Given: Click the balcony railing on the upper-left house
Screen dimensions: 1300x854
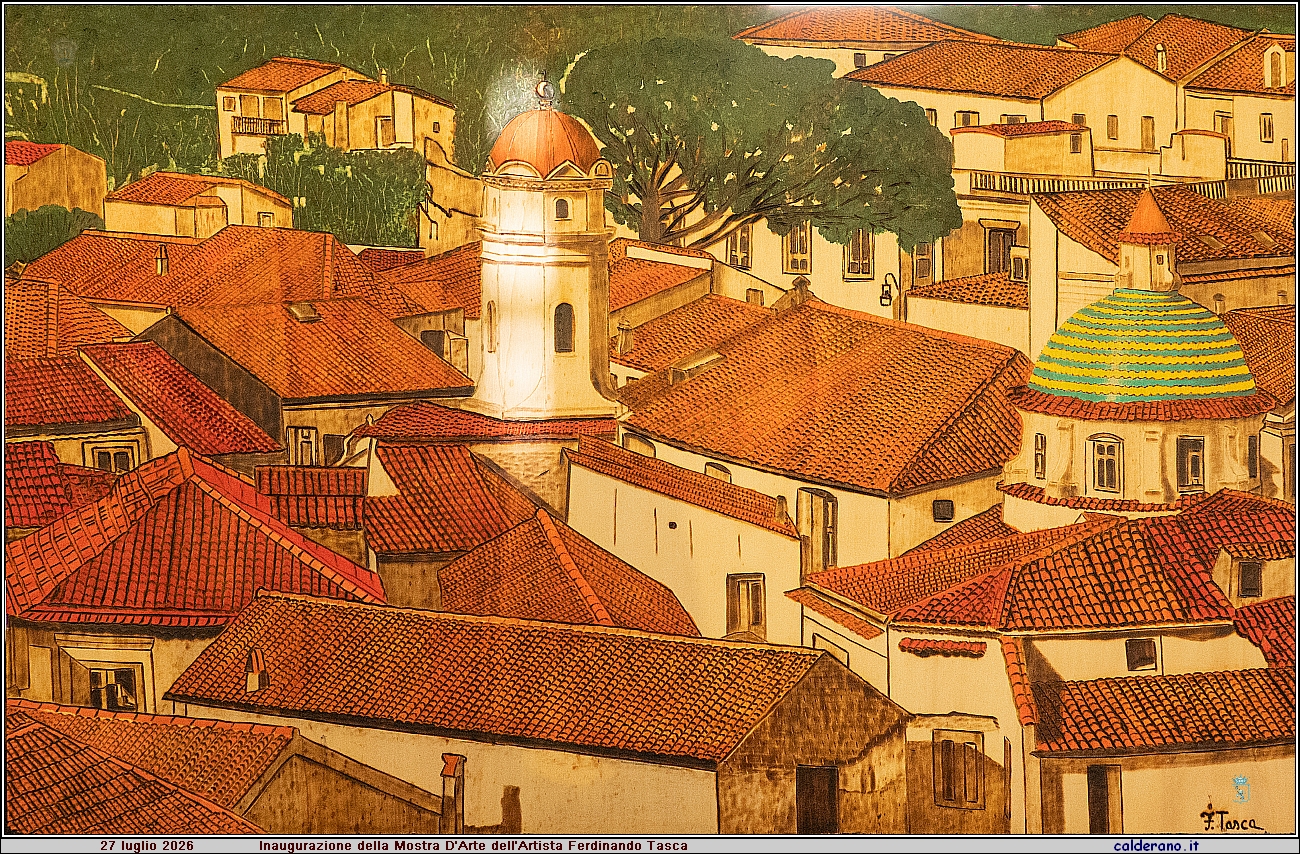Looking at the screenshot, I should pos(258,126).
